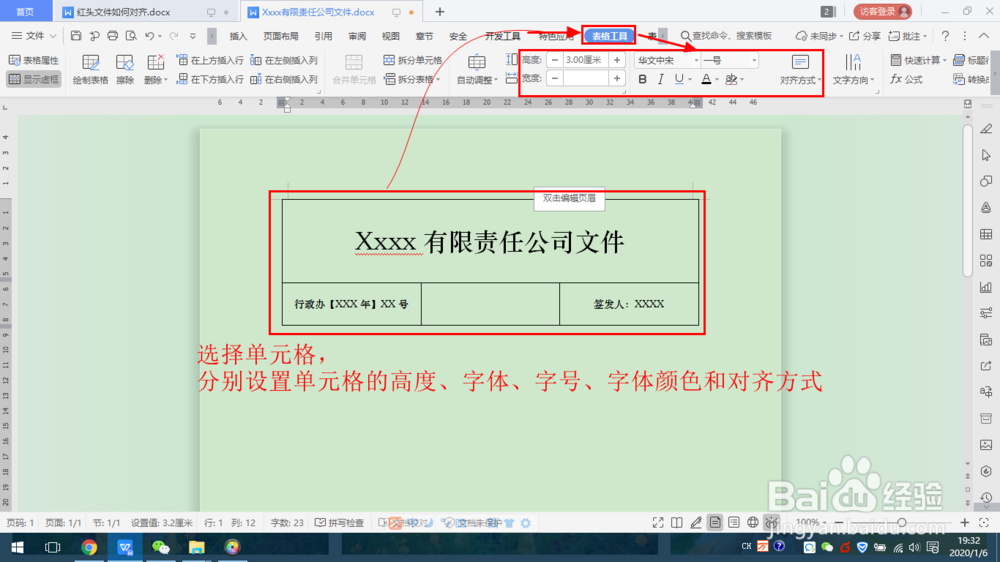Switch to the 页面布局 ribbon tab
This screenshot has height=562, width=1000.
[281, 36]
